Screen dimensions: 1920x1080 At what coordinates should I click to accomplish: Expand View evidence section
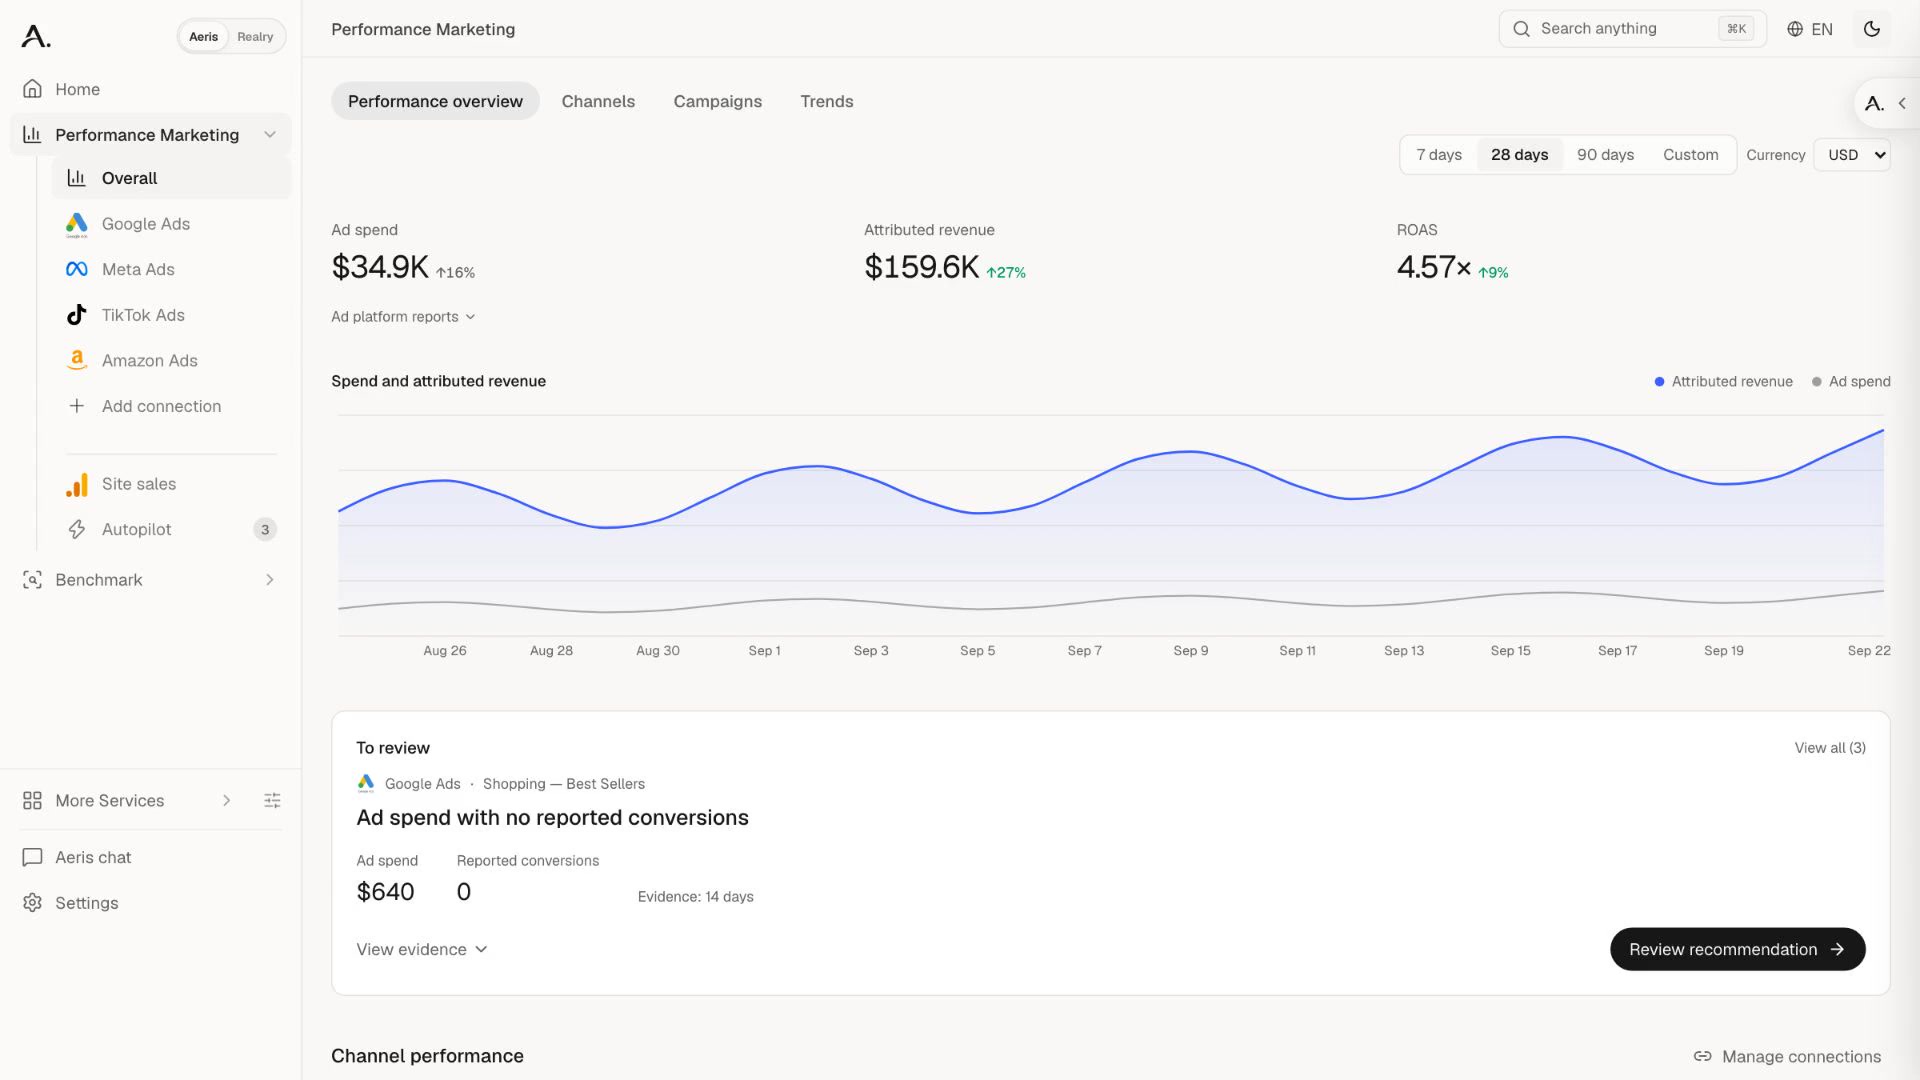click(x=422, y=949)
